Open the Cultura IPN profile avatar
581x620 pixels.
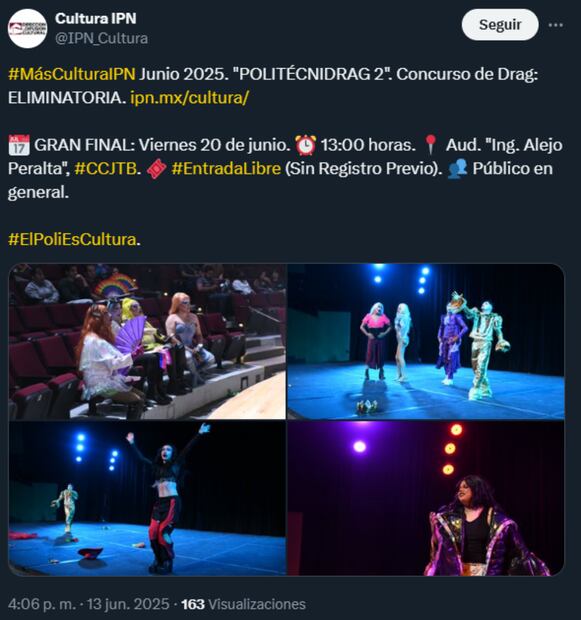pyautogui.click(x=27, y=29)
